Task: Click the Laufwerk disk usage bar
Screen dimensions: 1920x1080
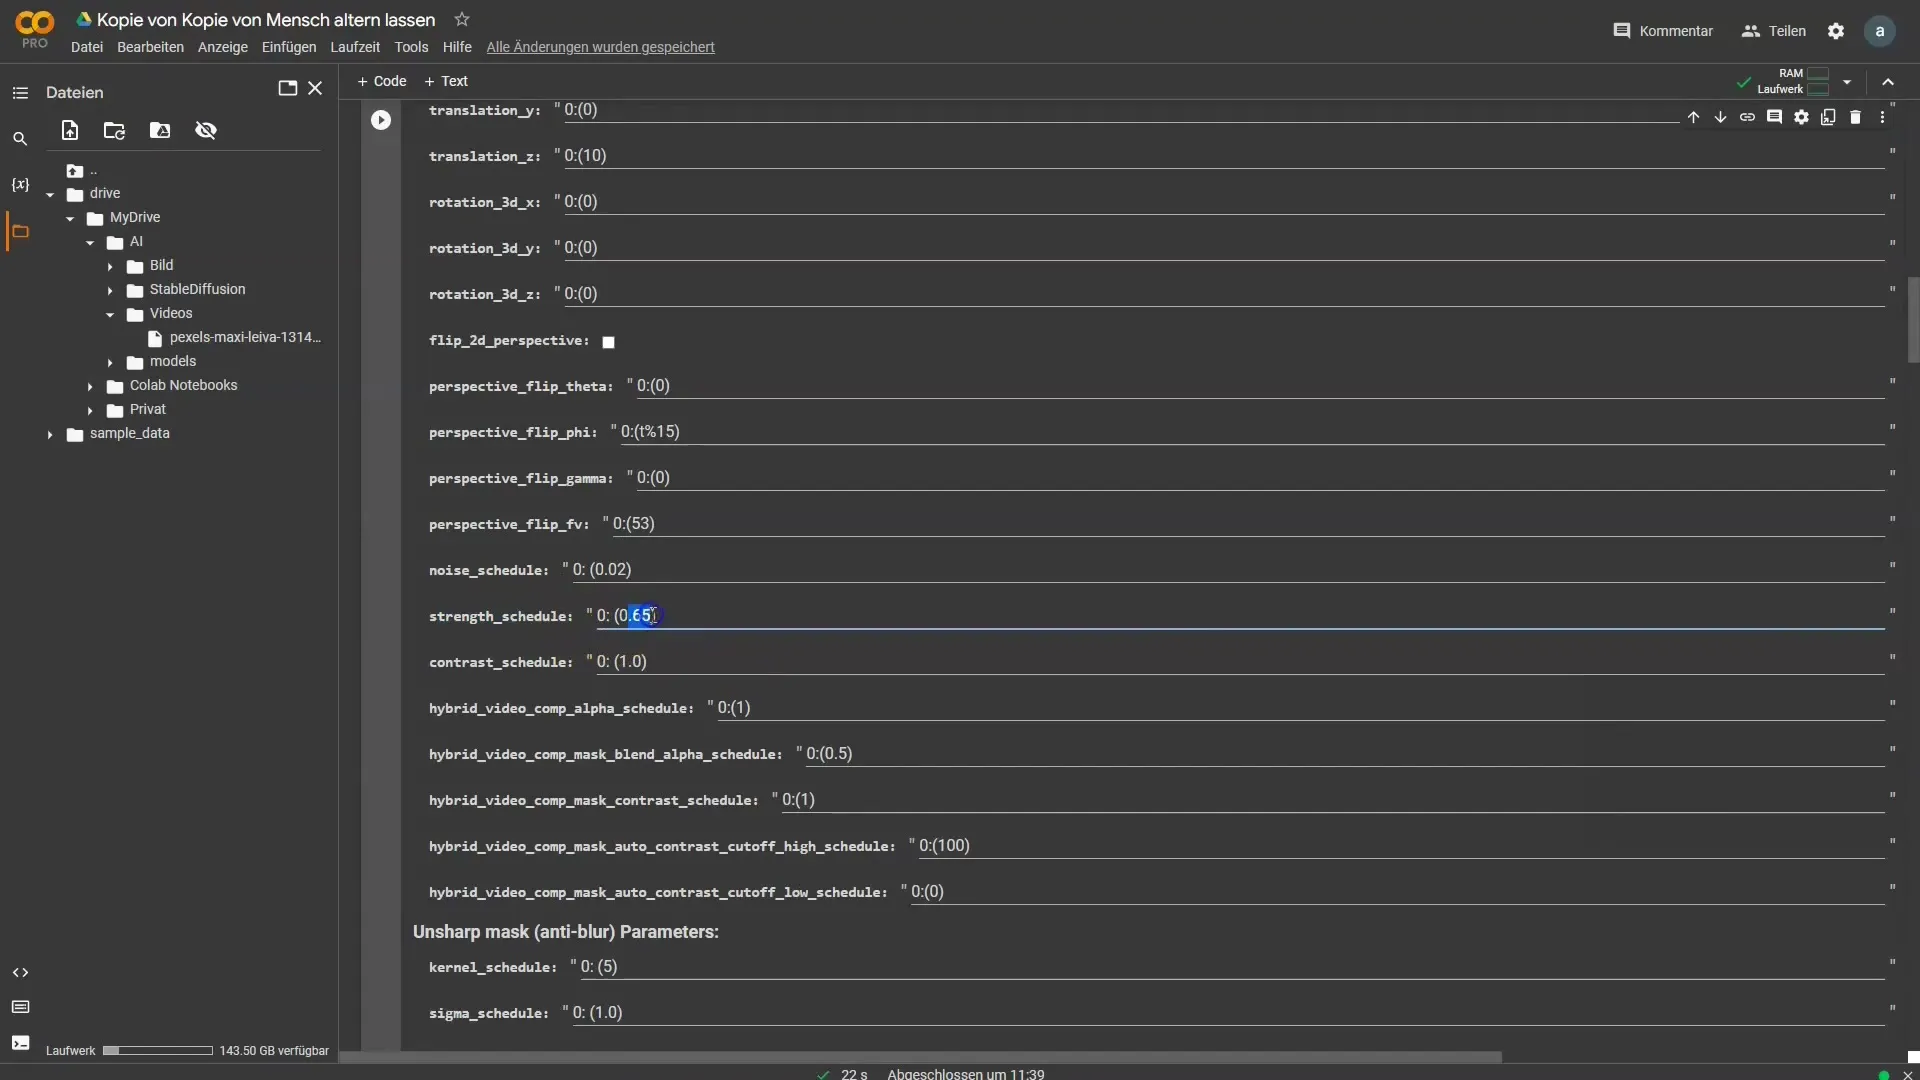Action: [x=158, y=1051]
